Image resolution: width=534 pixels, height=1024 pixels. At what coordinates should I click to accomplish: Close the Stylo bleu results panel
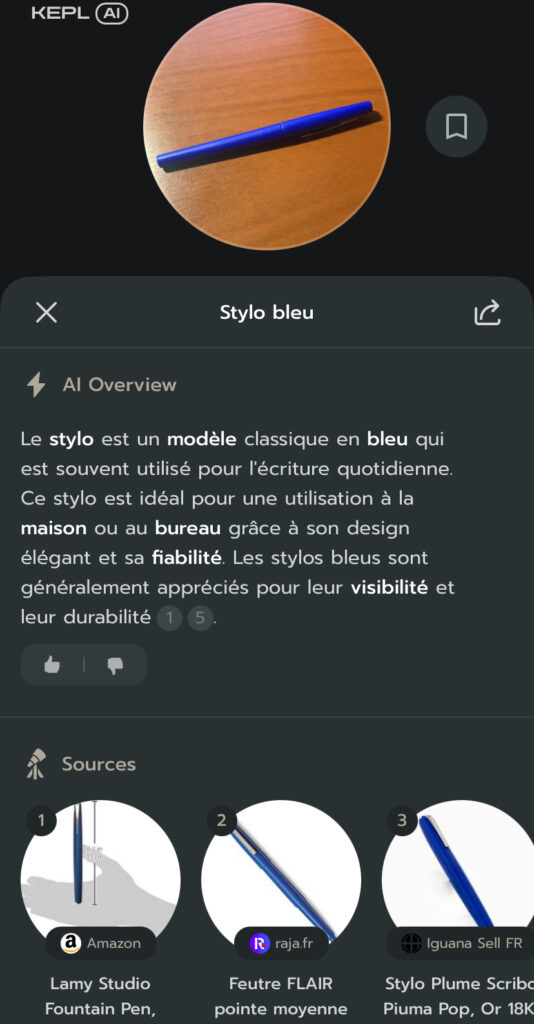pos(46,313)
